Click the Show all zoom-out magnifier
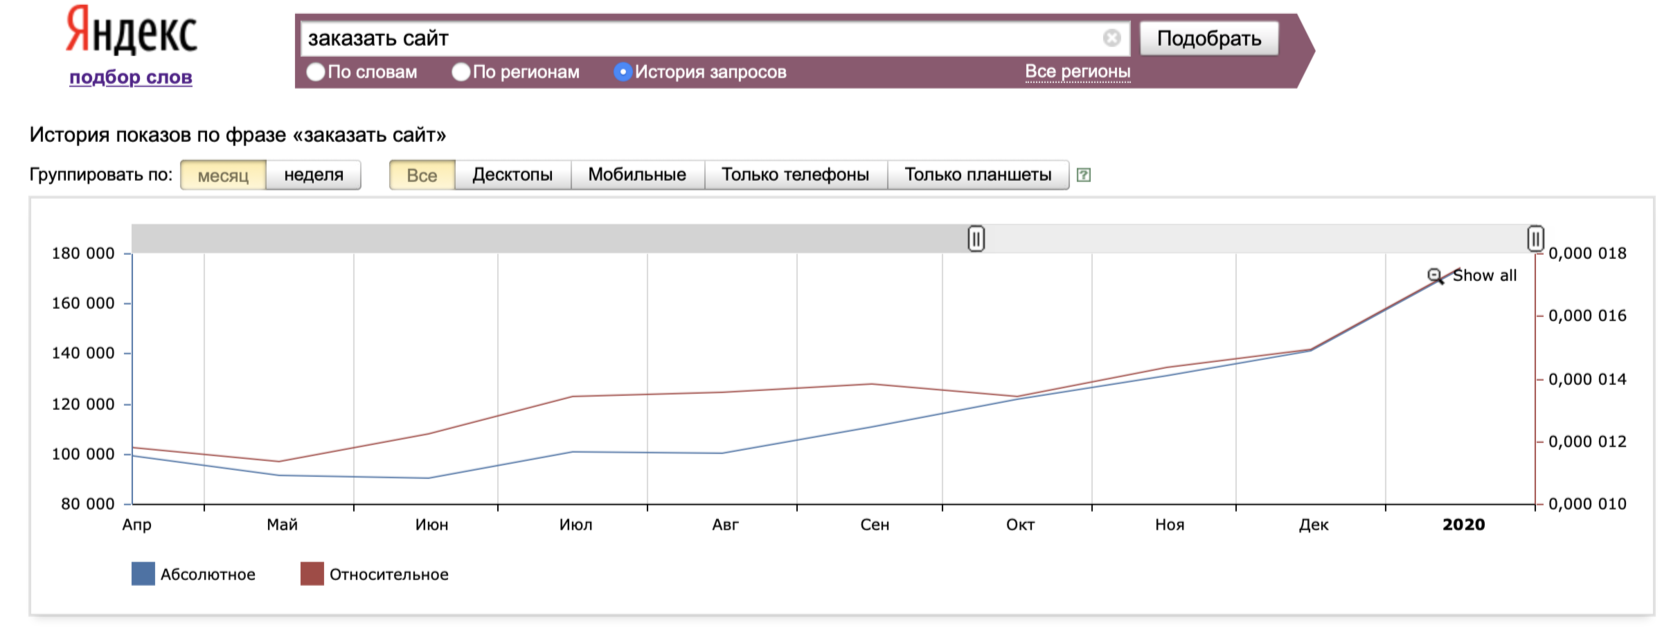Viewport: 1680px width, 640px height. pos(1435,276)
